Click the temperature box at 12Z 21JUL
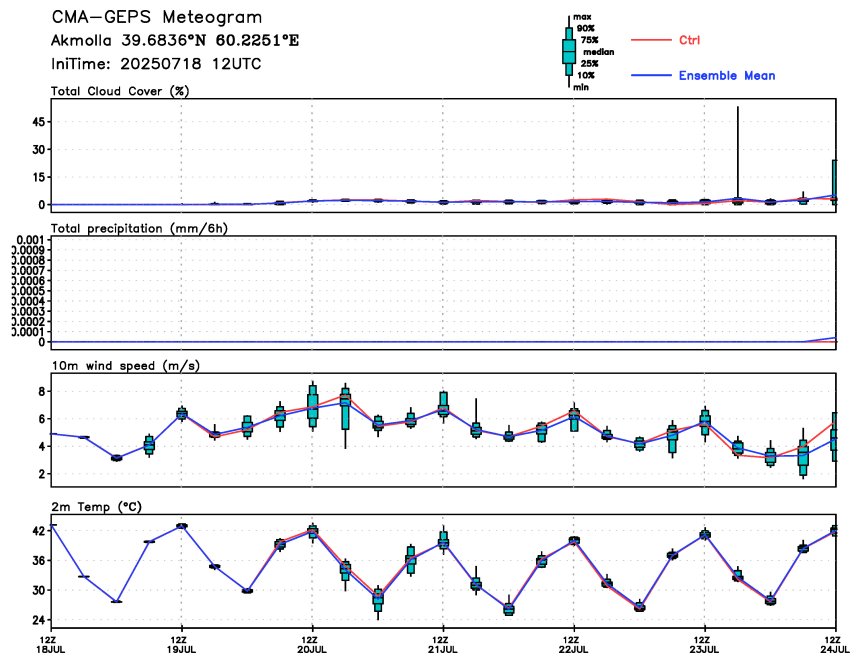The width and height of the screenshot is (860, 665). point(443,540)
